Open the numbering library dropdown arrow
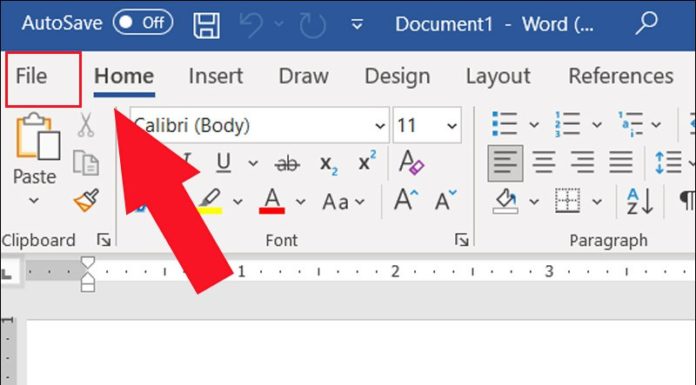Image resolution: width=696 pixels, height=385 pixels. (597, 125)
